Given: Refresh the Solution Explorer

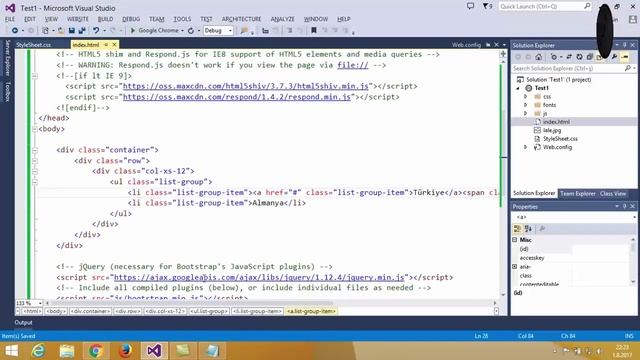Looking at the screenshot, I should click(579, 57).
